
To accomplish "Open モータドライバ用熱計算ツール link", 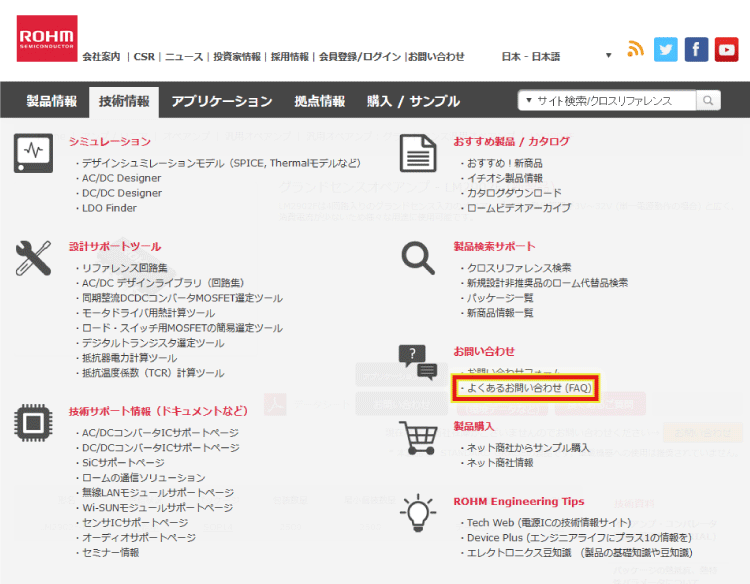I will coord(148,313).
